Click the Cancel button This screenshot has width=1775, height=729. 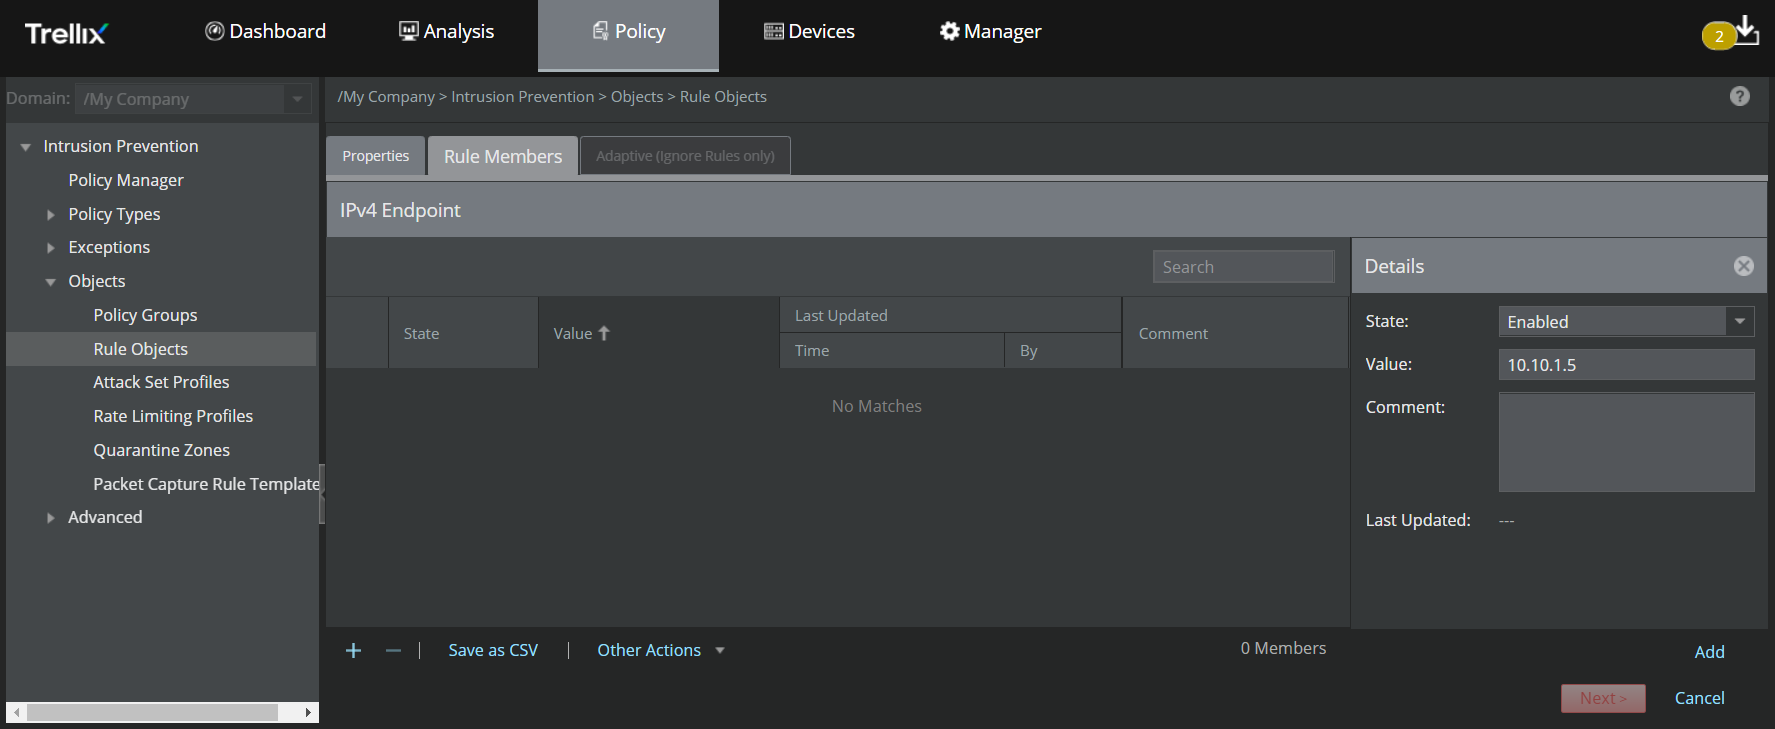[x=1699, y=698]
